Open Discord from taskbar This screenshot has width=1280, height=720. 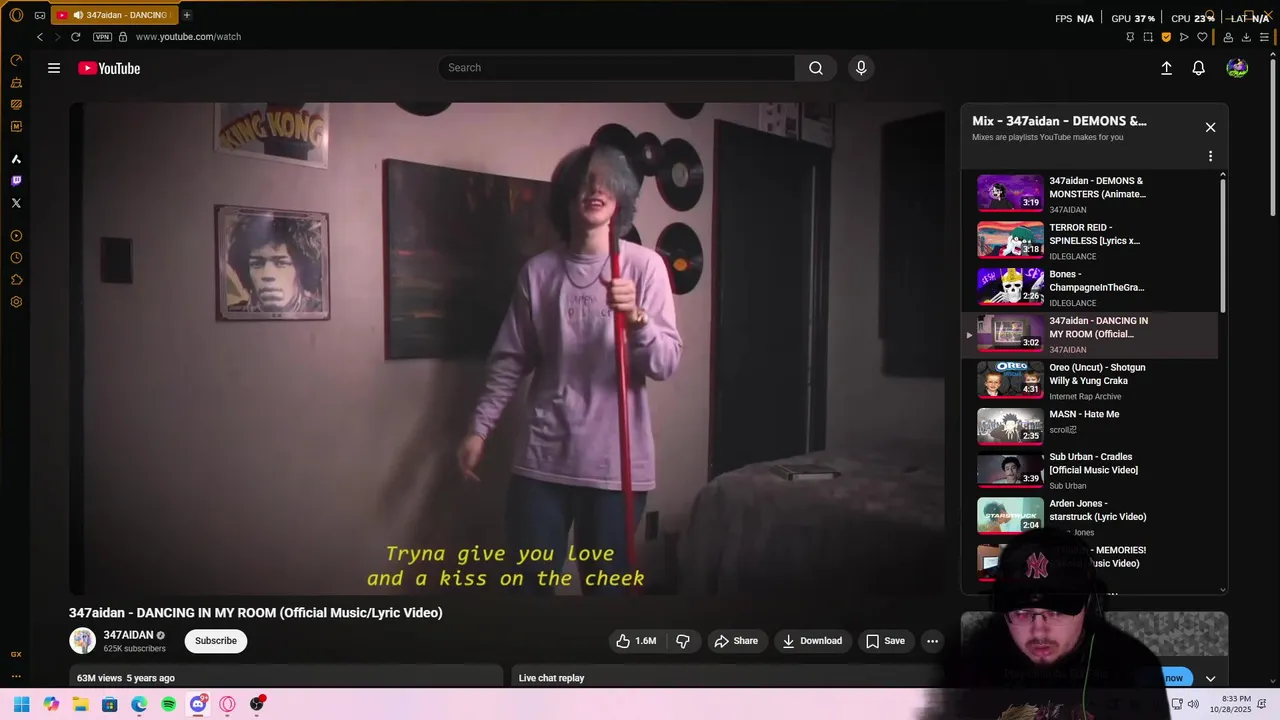pos(198,704)
